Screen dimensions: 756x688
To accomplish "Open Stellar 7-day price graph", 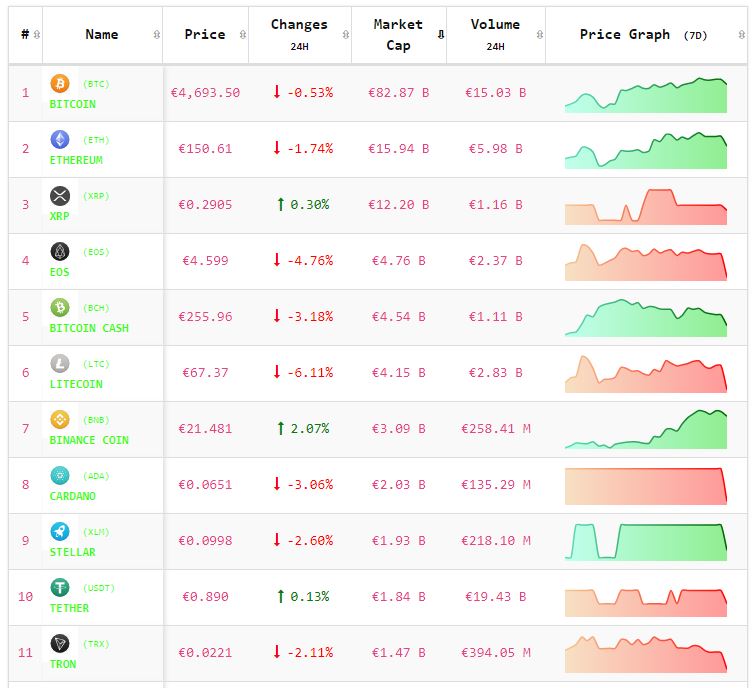I will [645, 541].
